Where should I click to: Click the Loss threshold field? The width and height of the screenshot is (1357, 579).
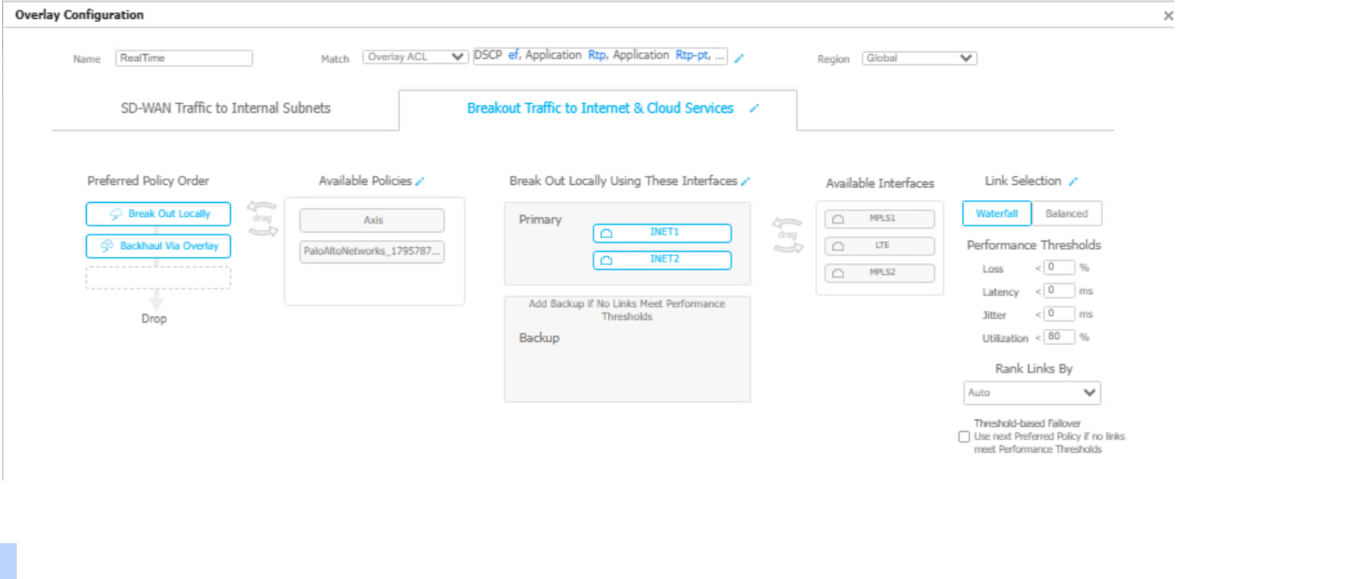coord(1060,268)
